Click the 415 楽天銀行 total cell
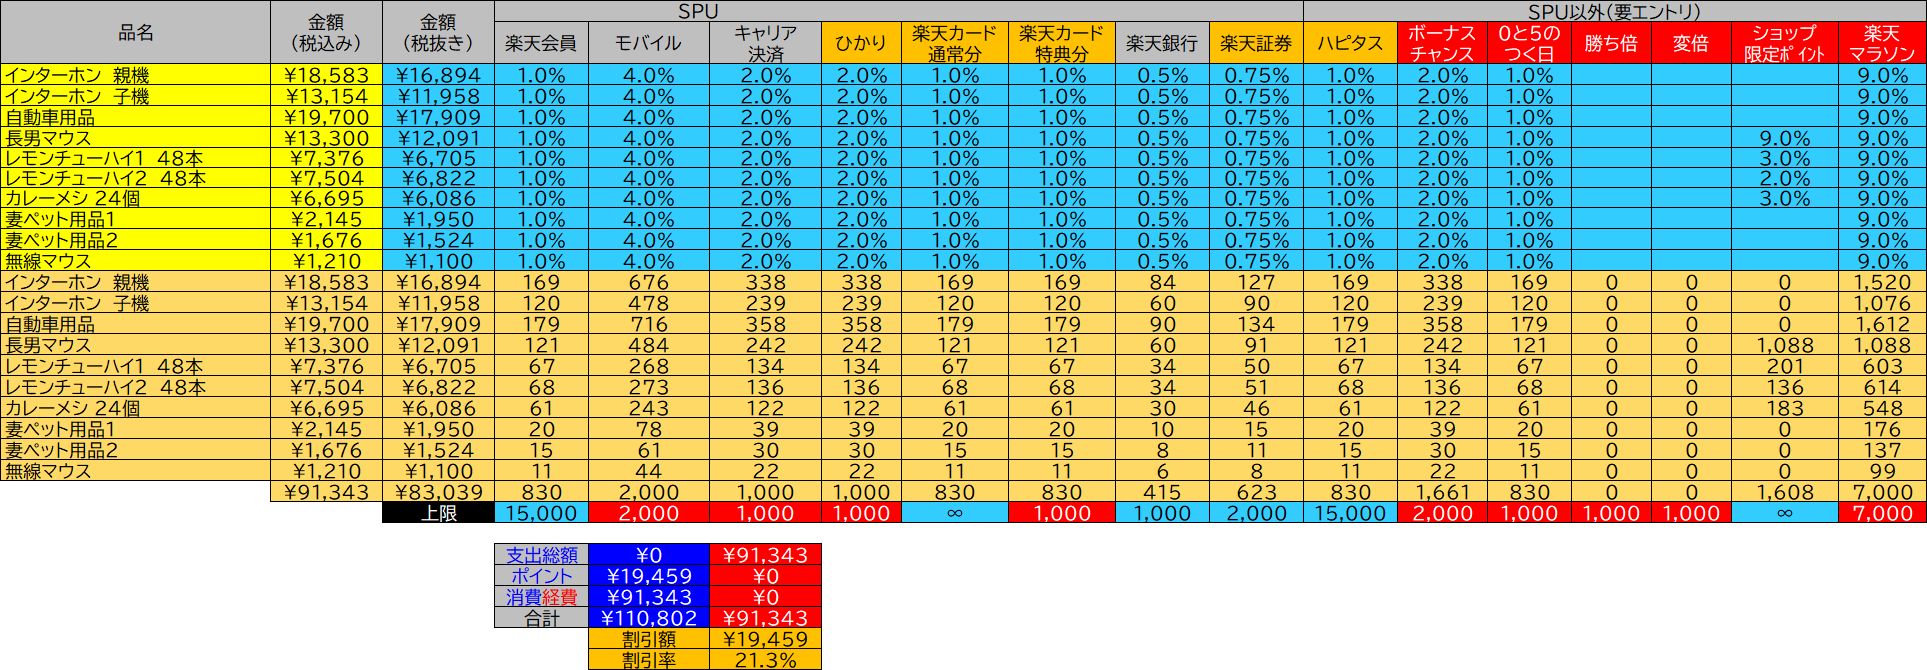Screen dimensions: 1927x670 (1162, 492)
